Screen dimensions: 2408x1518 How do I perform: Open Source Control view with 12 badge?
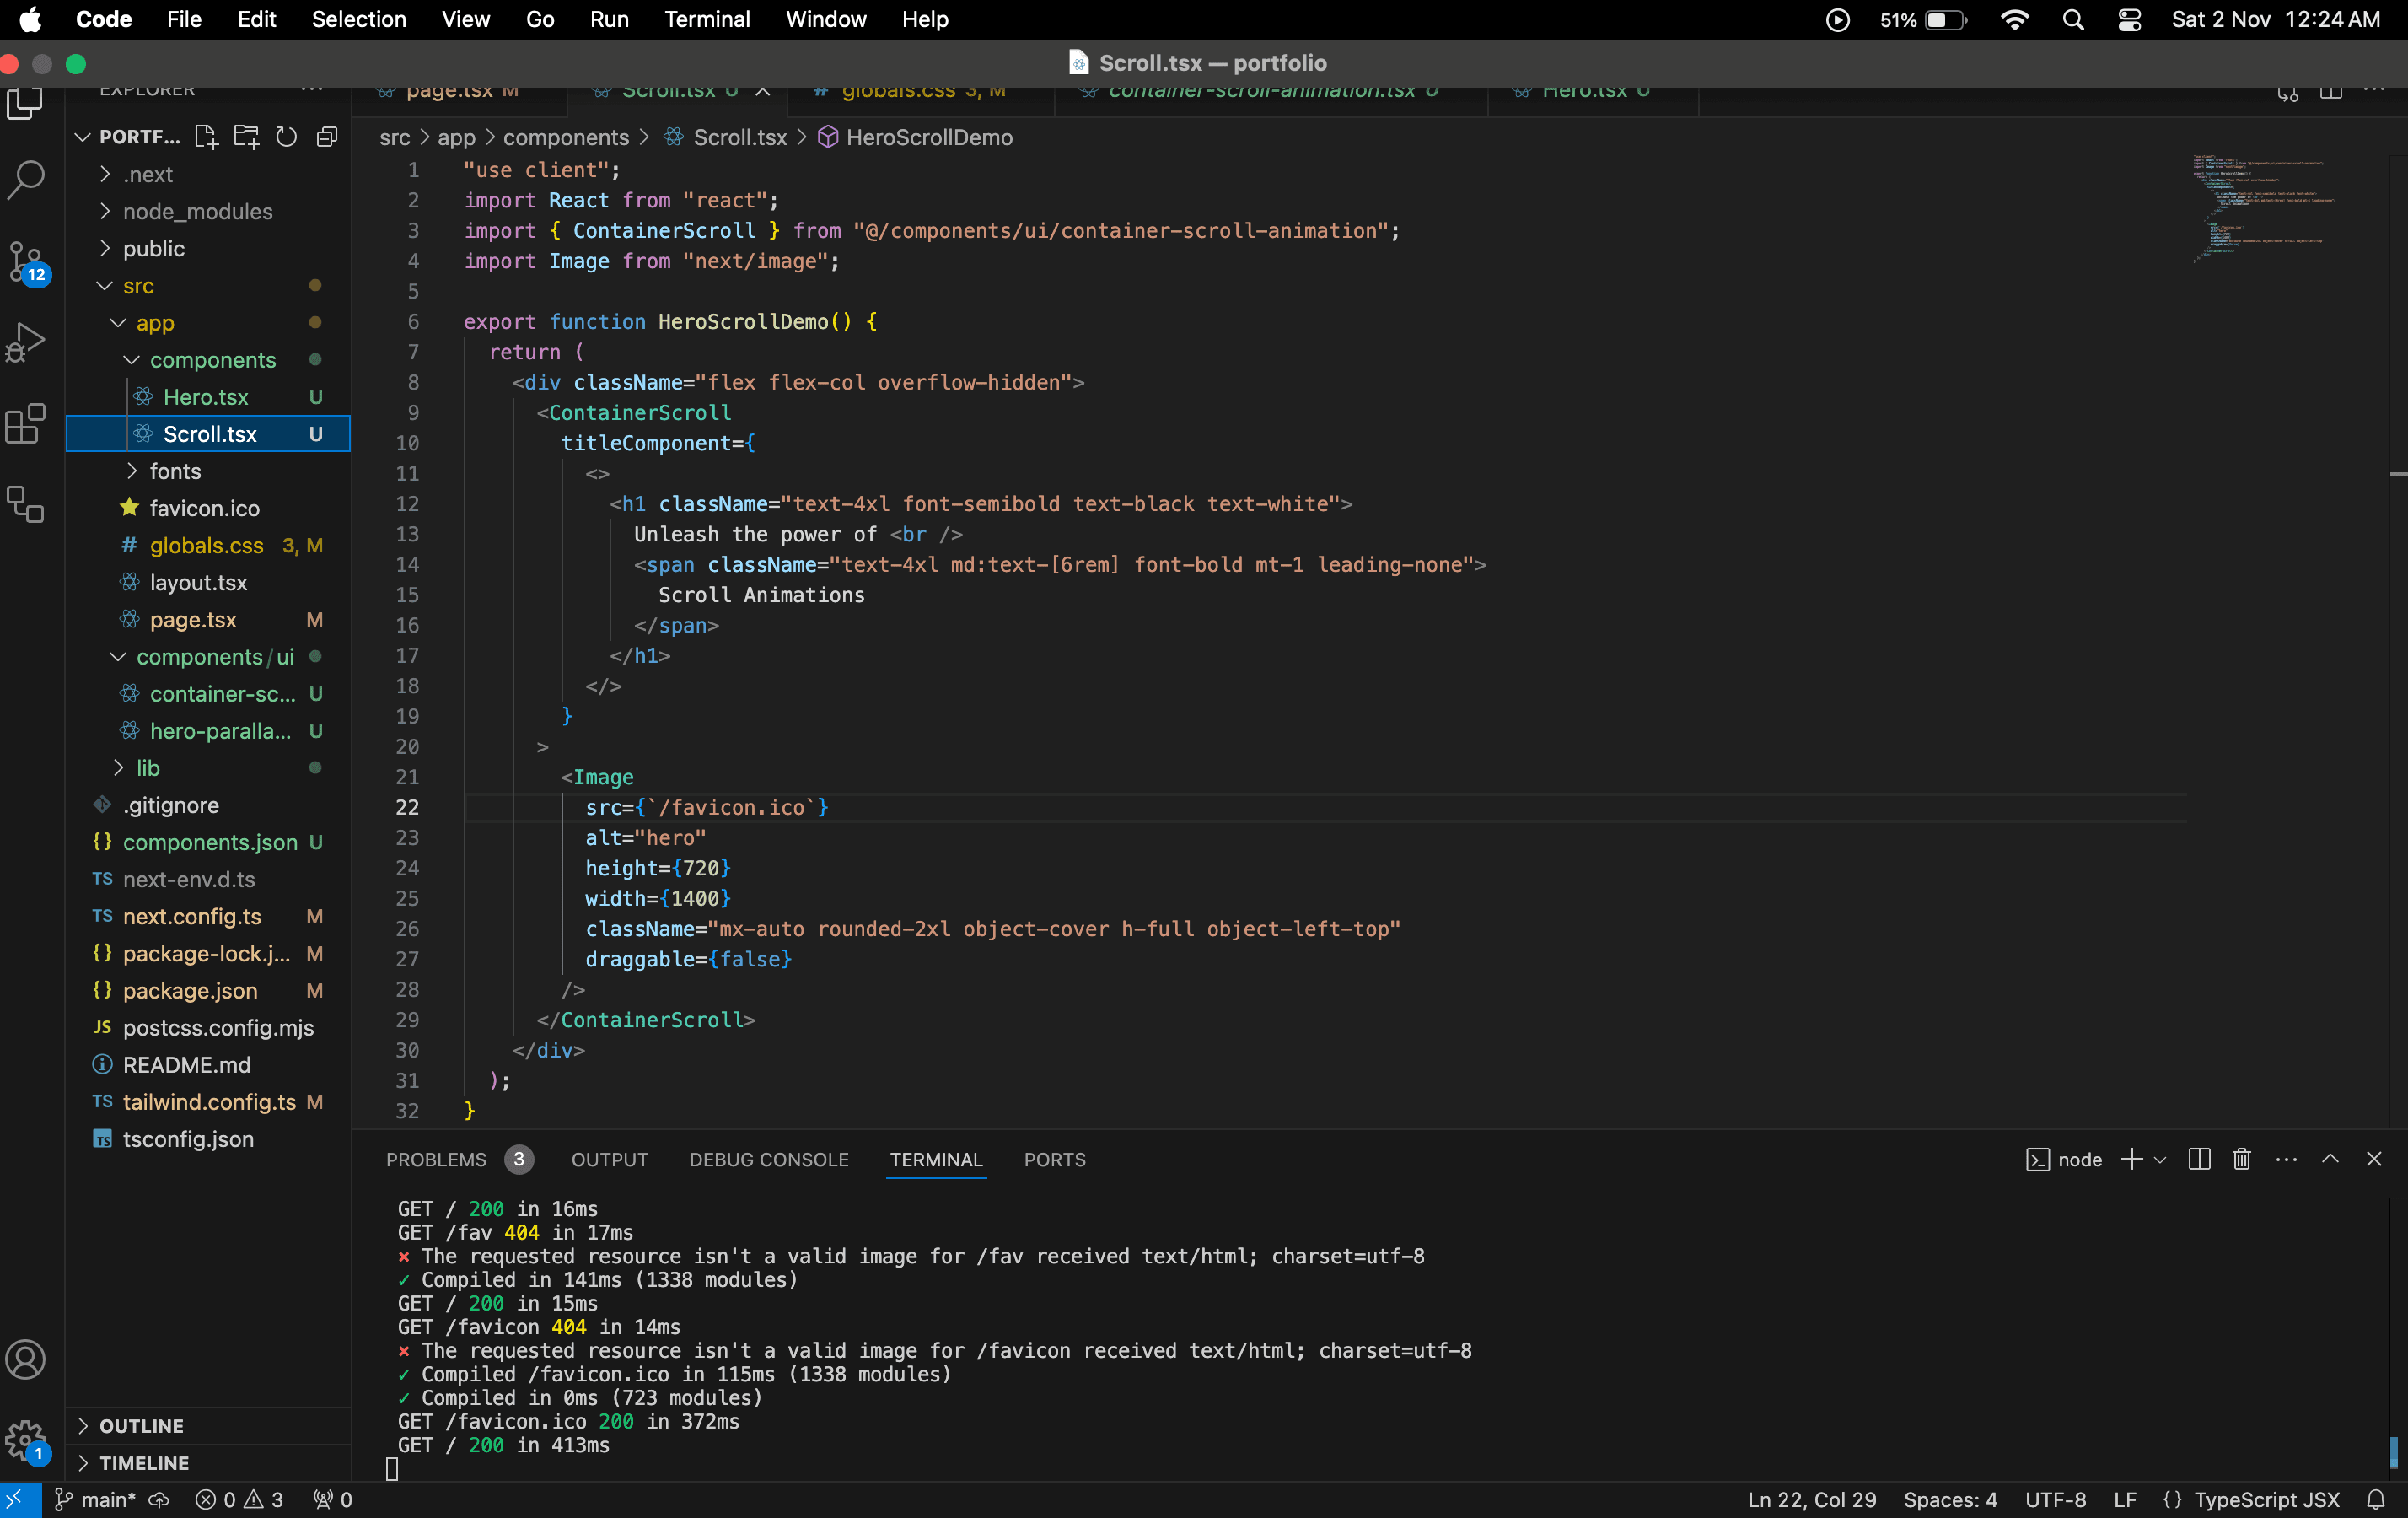pyautogui.click(x=27, y=262)
